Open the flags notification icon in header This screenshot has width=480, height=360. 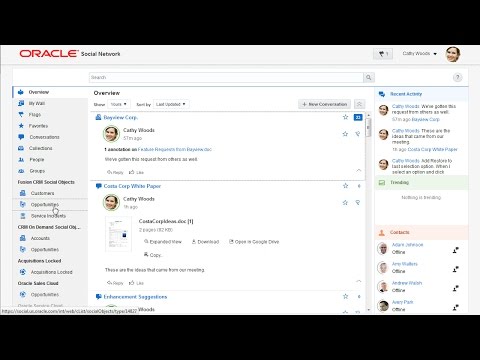pos(383,54)
